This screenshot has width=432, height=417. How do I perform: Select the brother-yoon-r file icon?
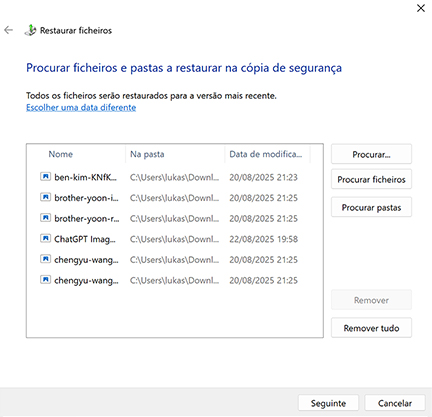(45, 218)
